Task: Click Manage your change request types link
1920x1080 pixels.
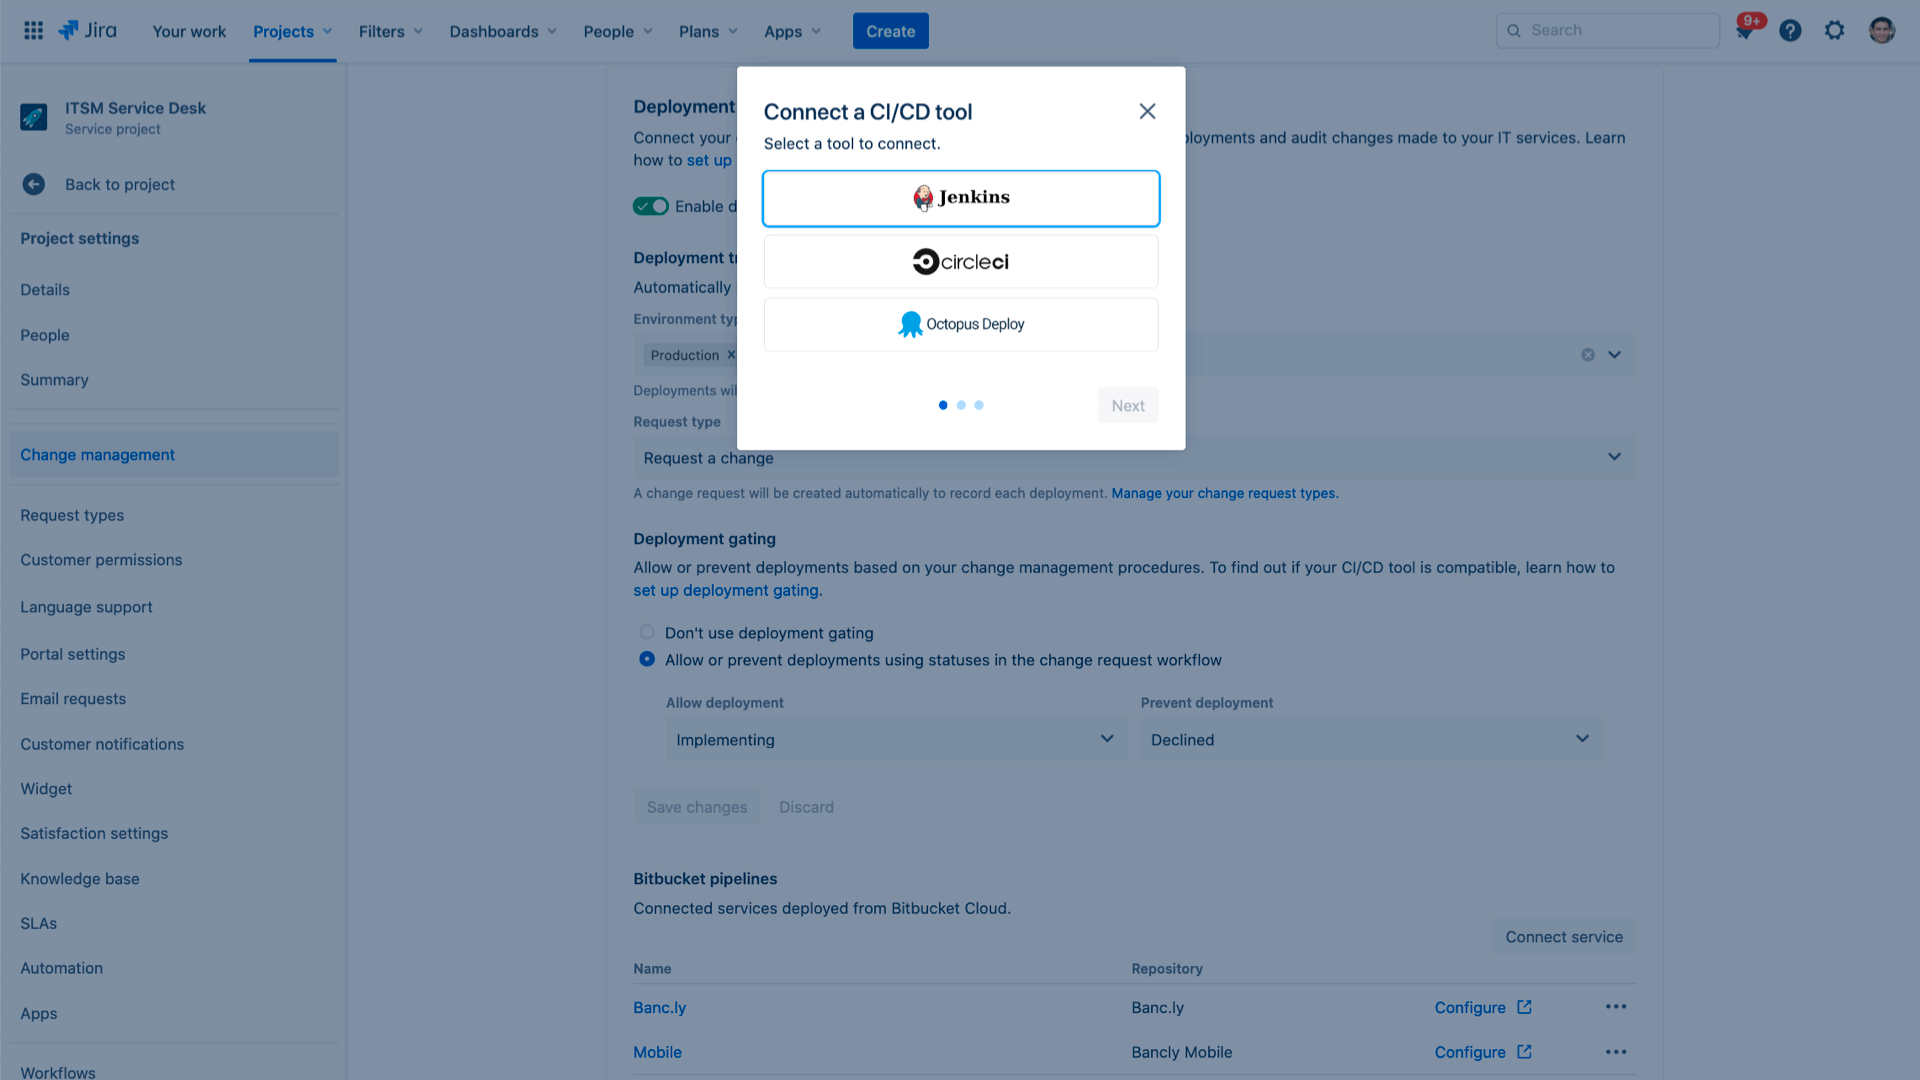Action: [x=1225, y=493]
